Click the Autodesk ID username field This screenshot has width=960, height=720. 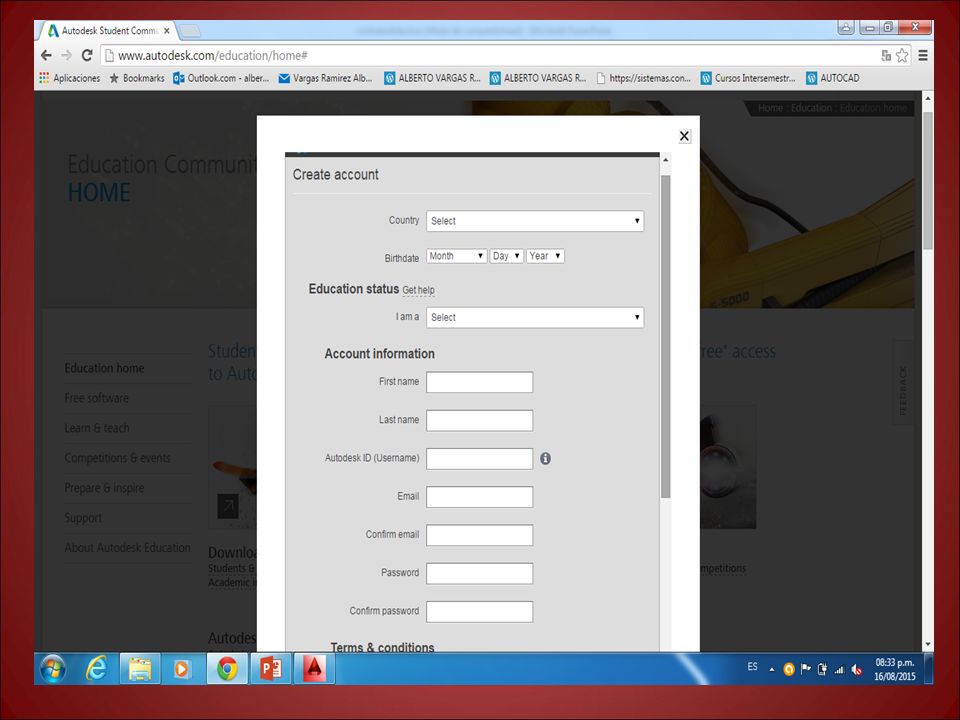(x=479, y=459)
